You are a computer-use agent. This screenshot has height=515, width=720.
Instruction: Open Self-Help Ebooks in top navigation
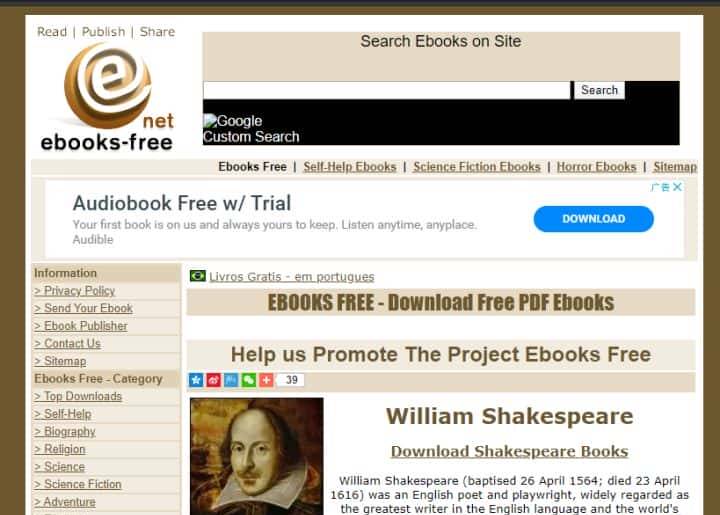pos(350,167)
